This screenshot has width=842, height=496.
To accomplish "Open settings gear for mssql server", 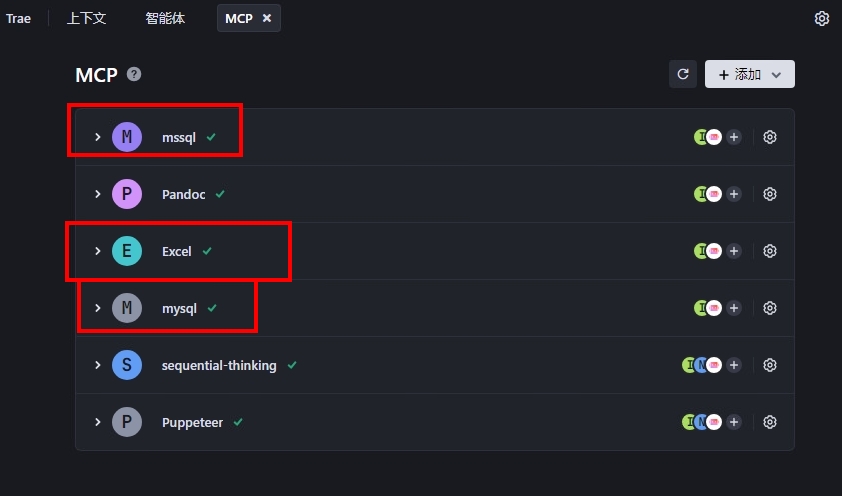I will tap(770, 137).
